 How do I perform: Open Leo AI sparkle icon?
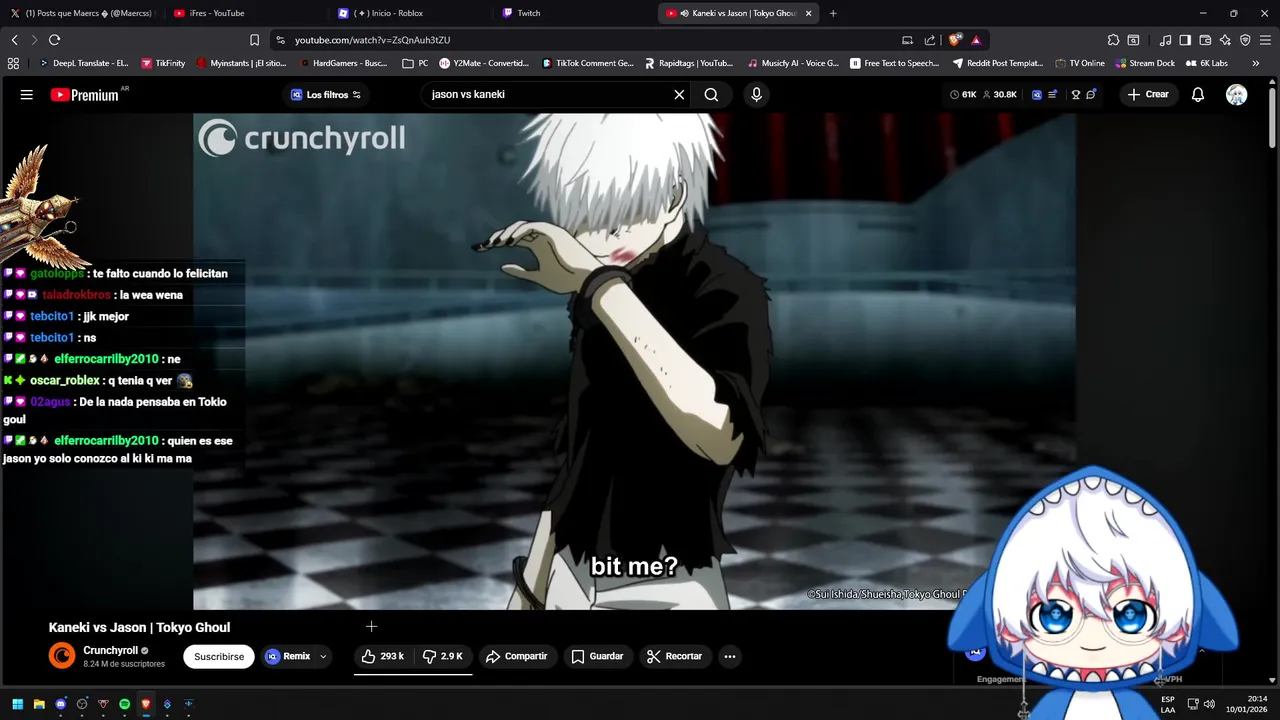pos(1225,40)
